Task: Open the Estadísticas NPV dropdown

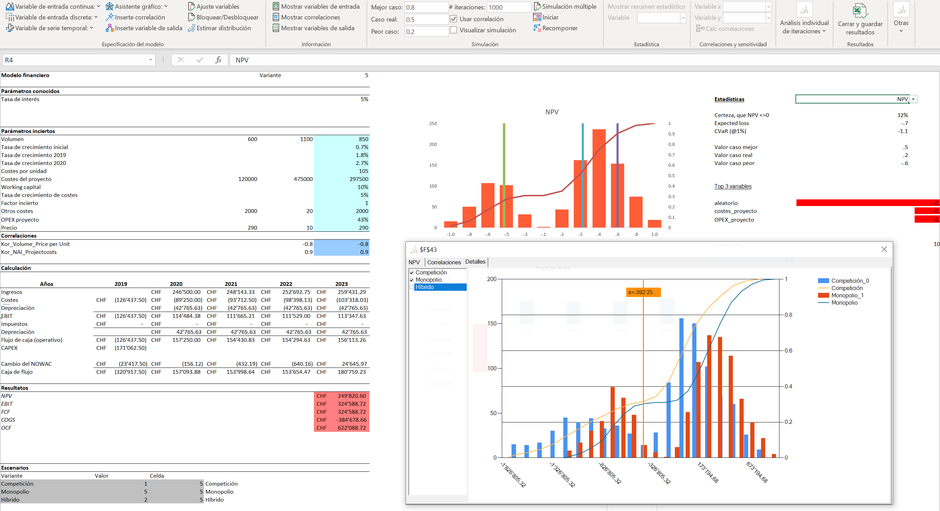Action: (914, 99)
